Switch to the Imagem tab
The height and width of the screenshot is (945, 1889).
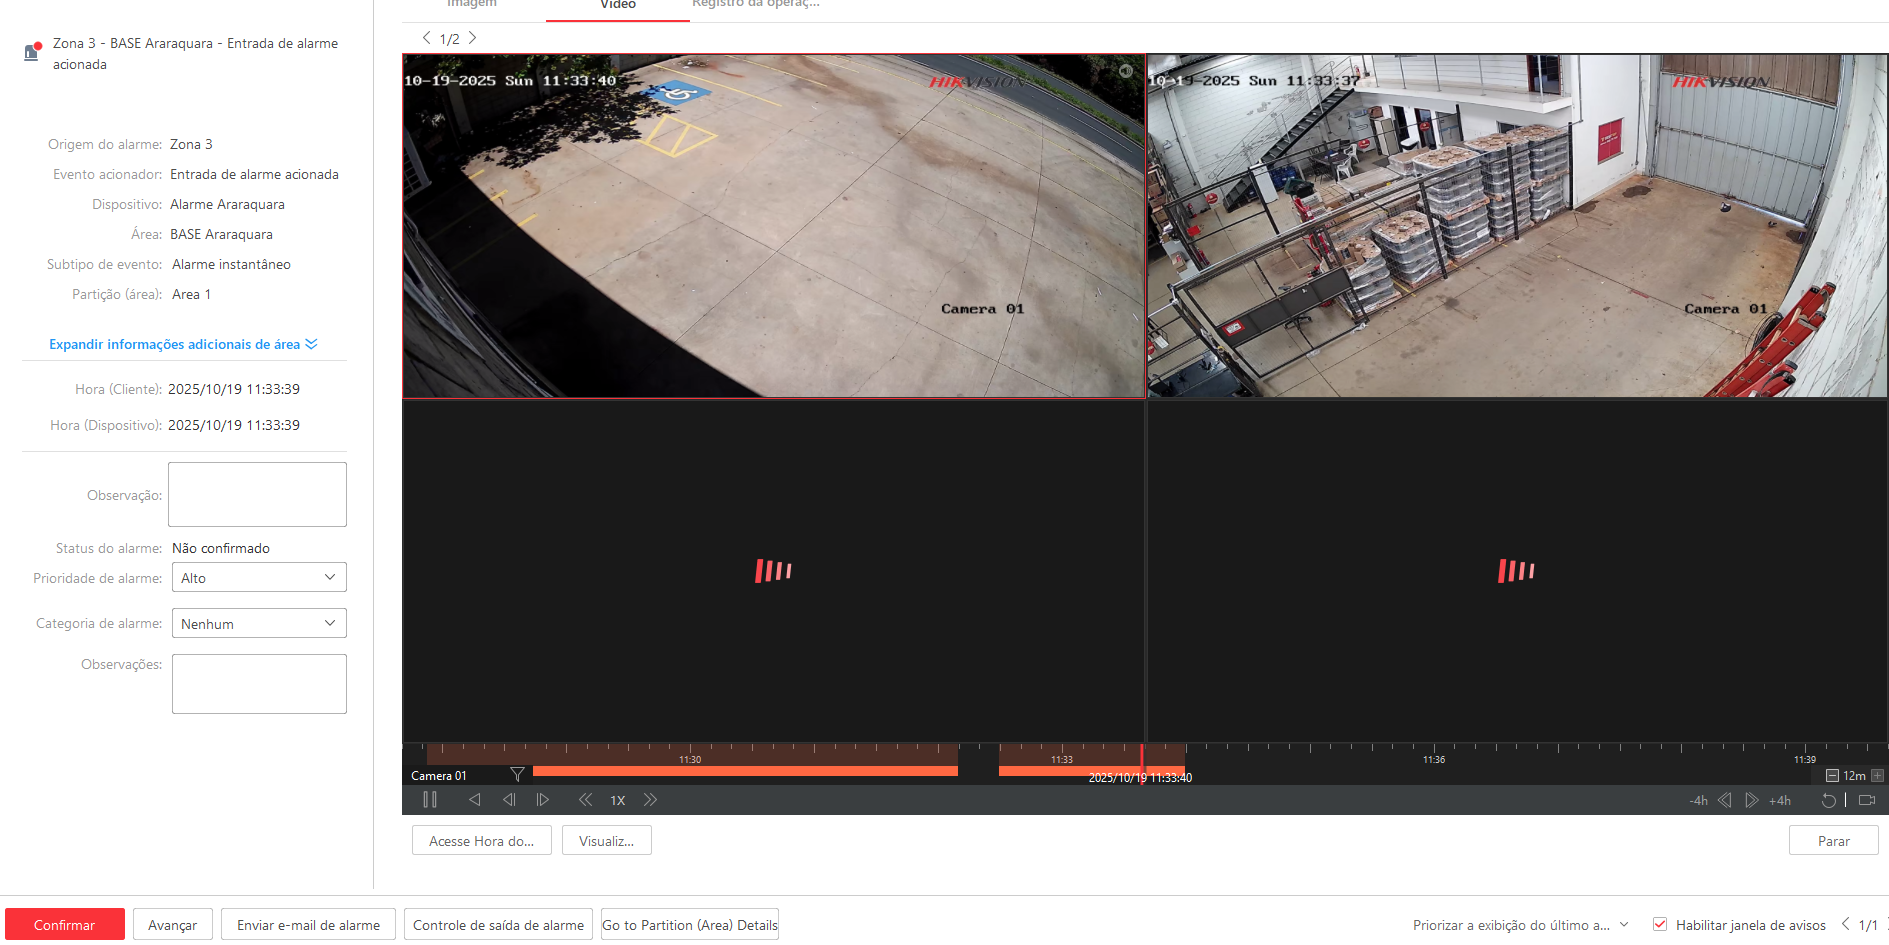point(471,5)
